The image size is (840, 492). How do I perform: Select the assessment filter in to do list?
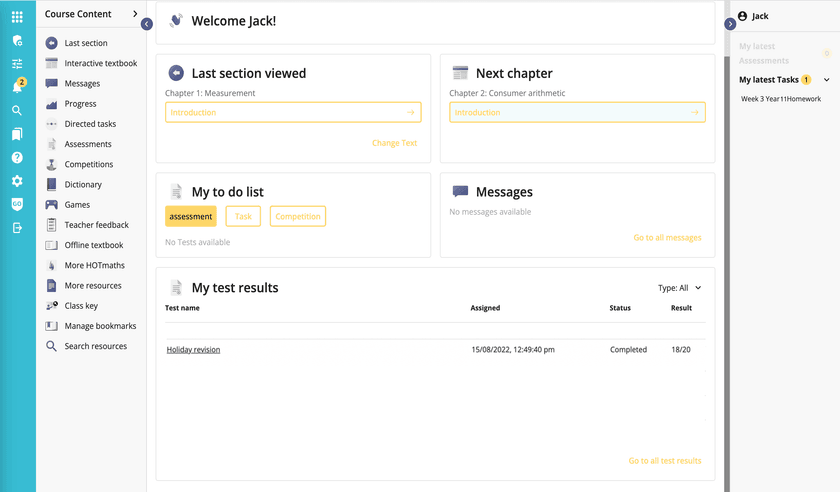[x=190, y=216]
